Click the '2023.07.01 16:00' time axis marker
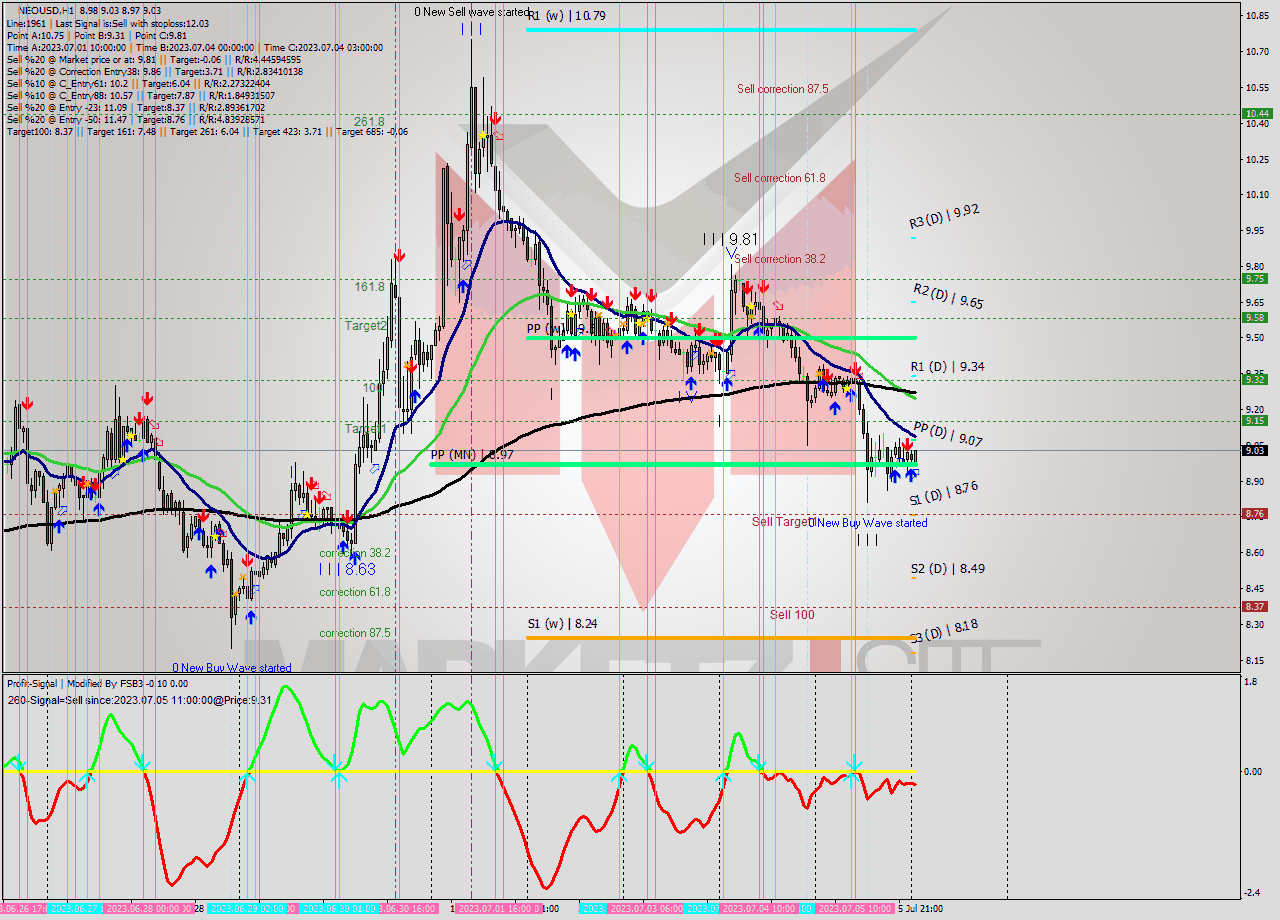The image size is (1280, 920). (498, 909)
